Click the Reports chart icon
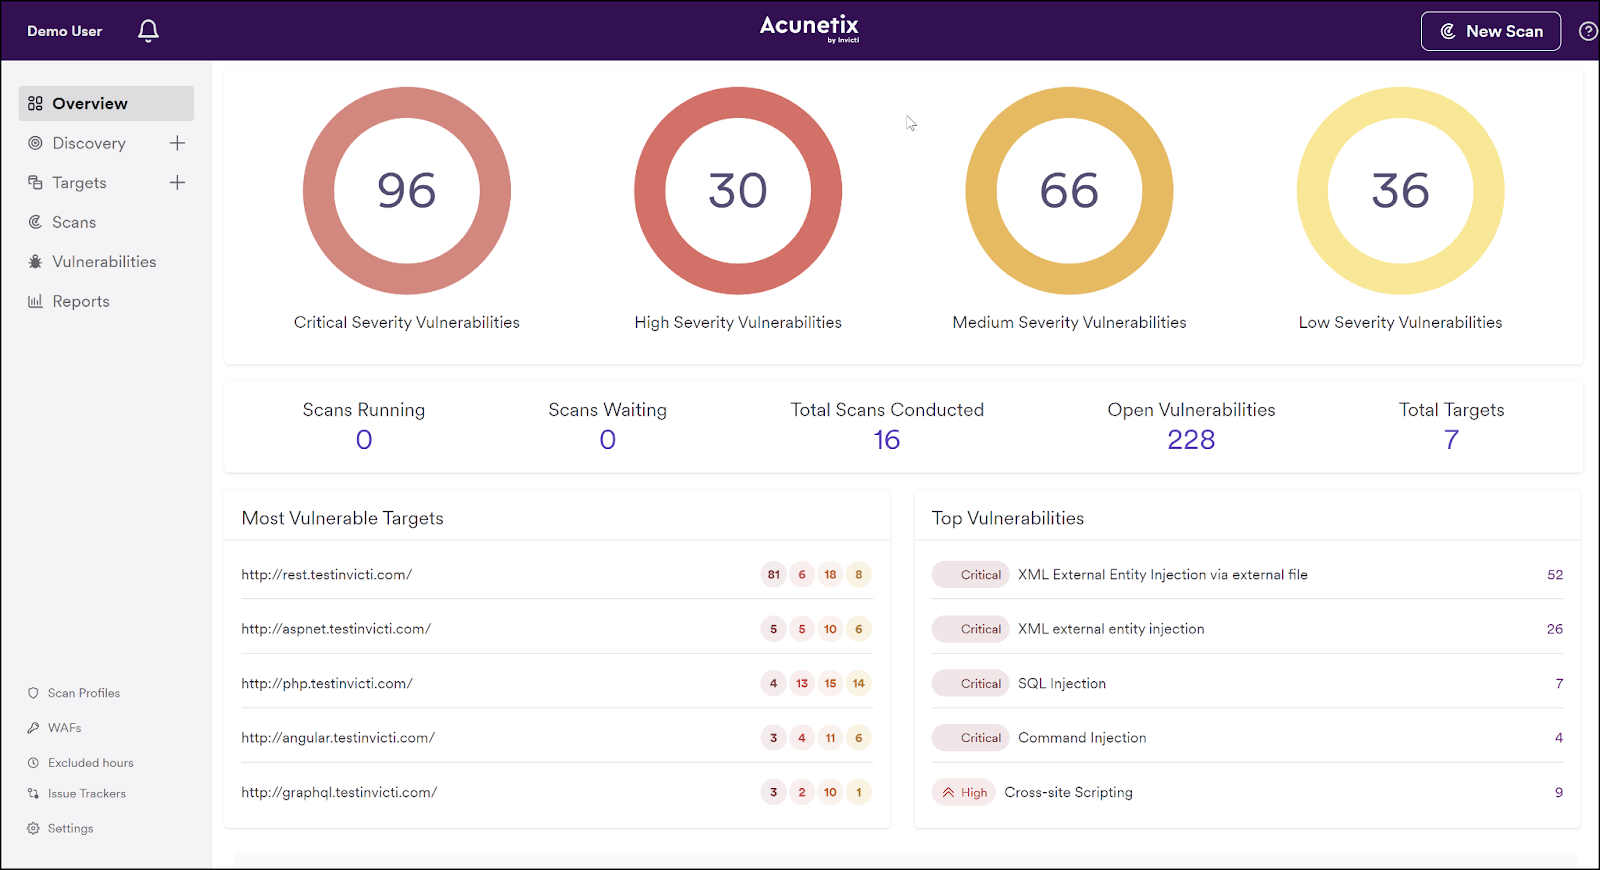 click(35, 301)
